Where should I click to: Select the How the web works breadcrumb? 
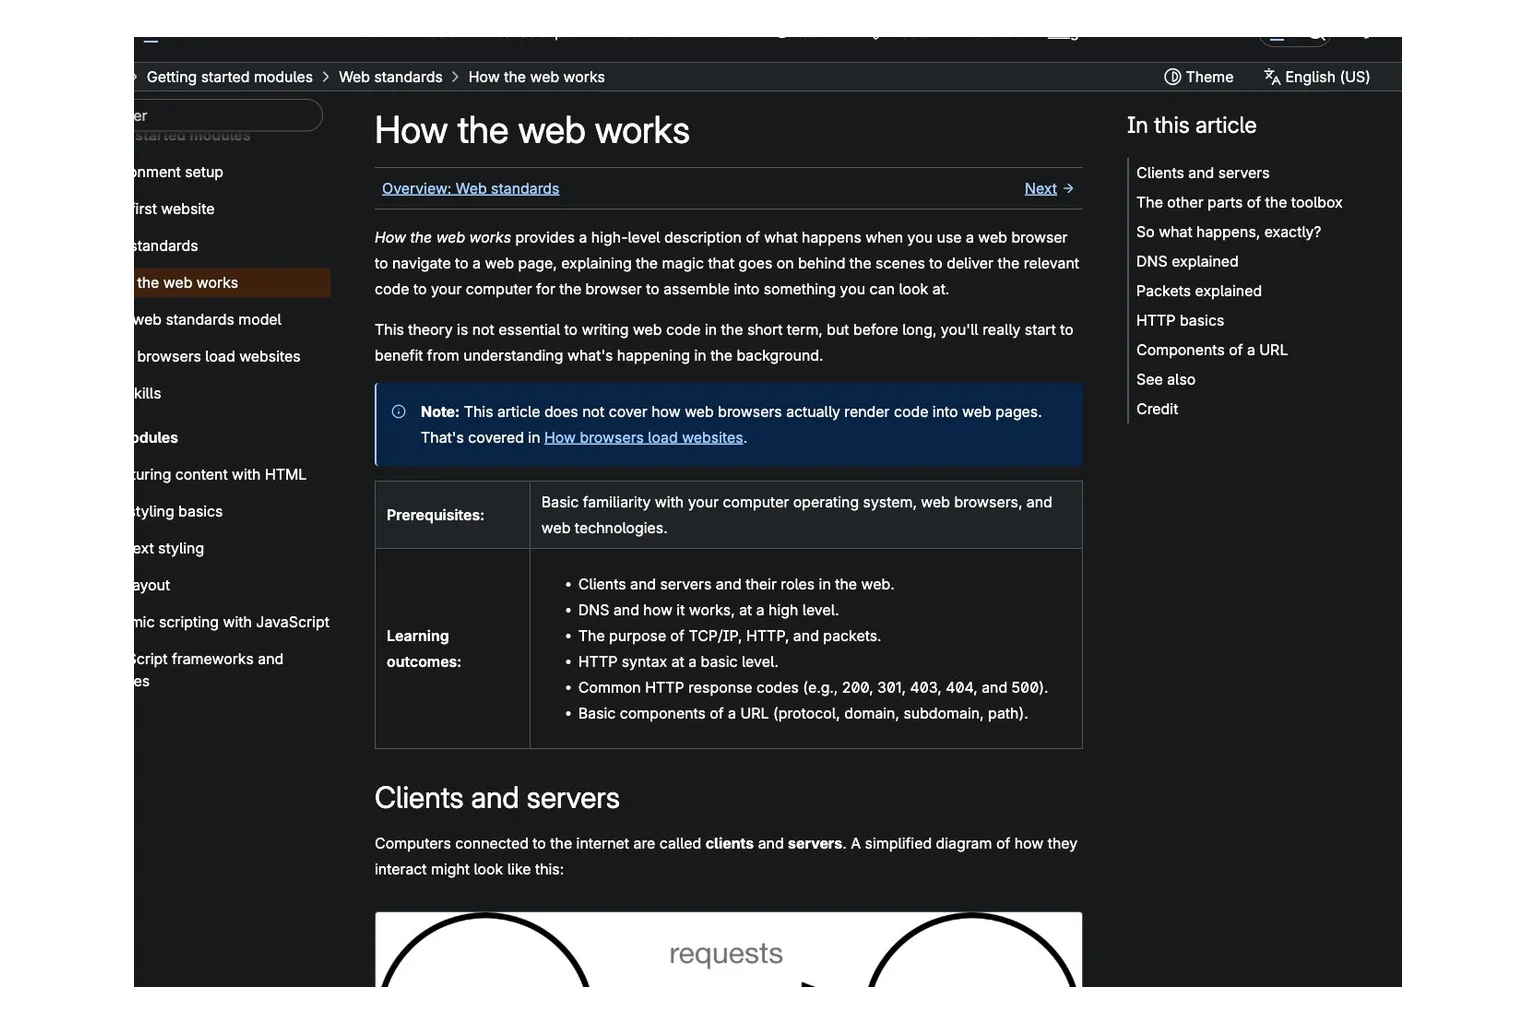536,77
